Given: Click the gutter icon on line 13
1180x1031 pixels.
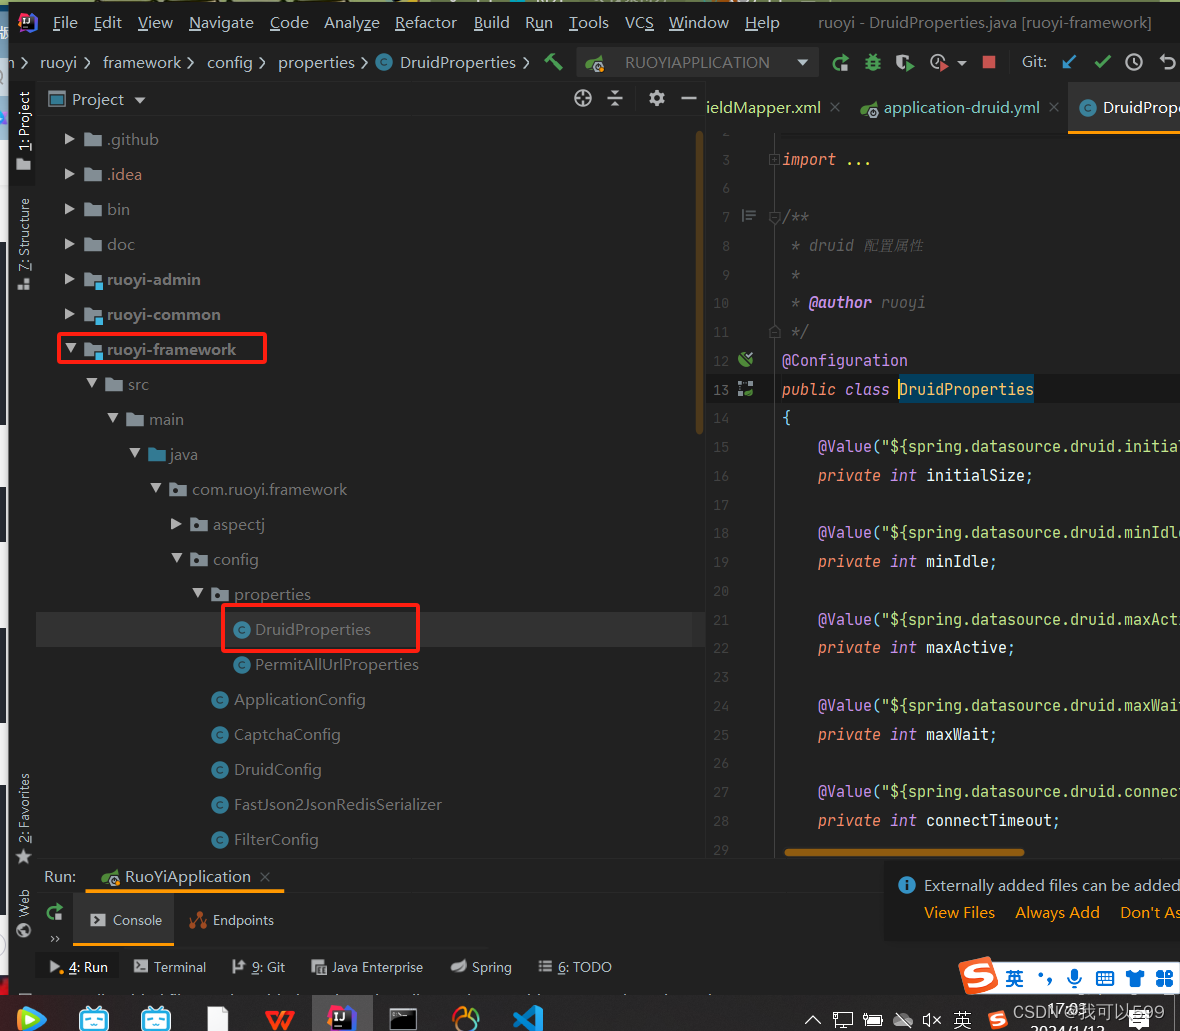Looking at the screenshot, I should [746, 388].
